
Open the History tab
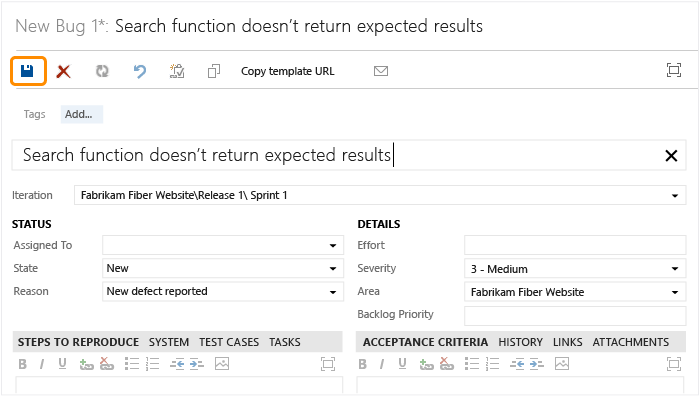pos(521,342)
